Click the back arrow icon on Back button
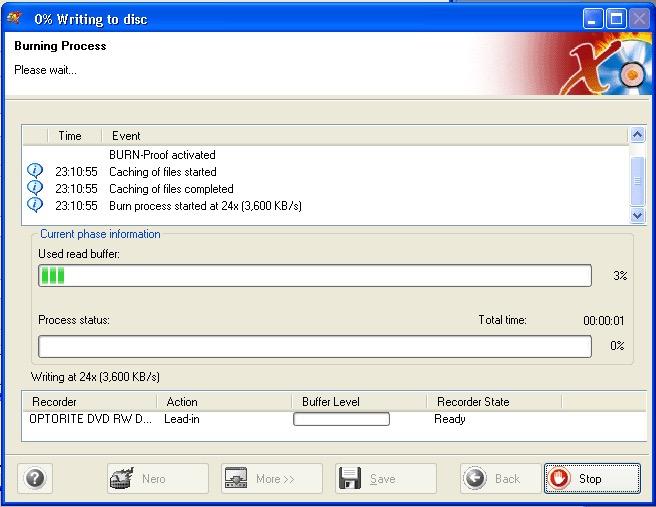656x507 pixels. click(475, 478)
